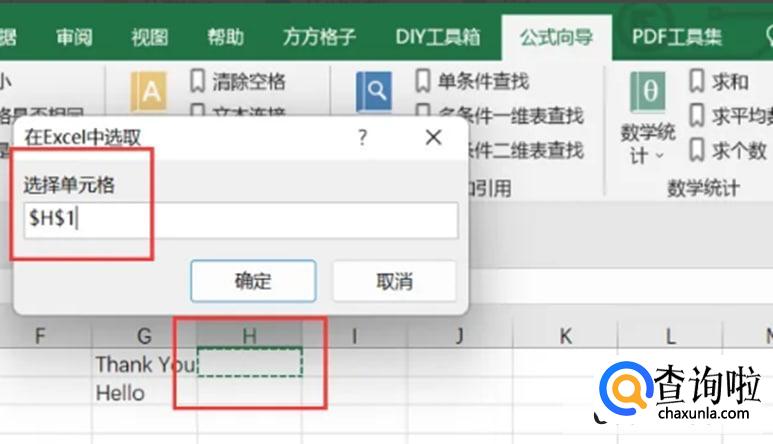The height and width of the screenshot is (444, 773).
Task: Select column G header
Action: [144, 336]
